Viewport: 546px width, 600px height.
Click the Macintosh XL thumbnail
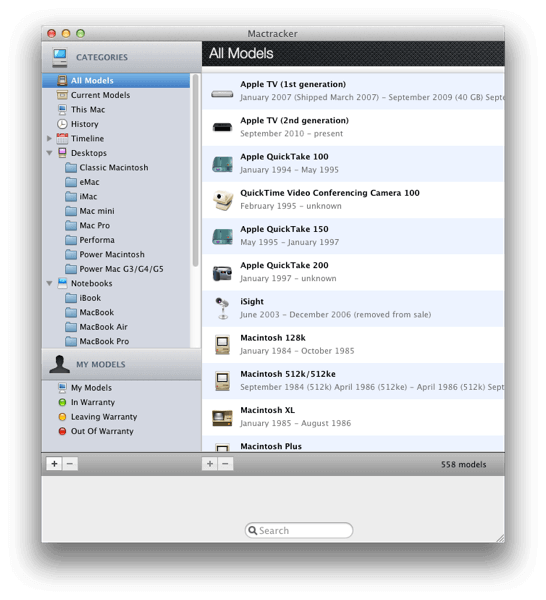coord(222,418)
